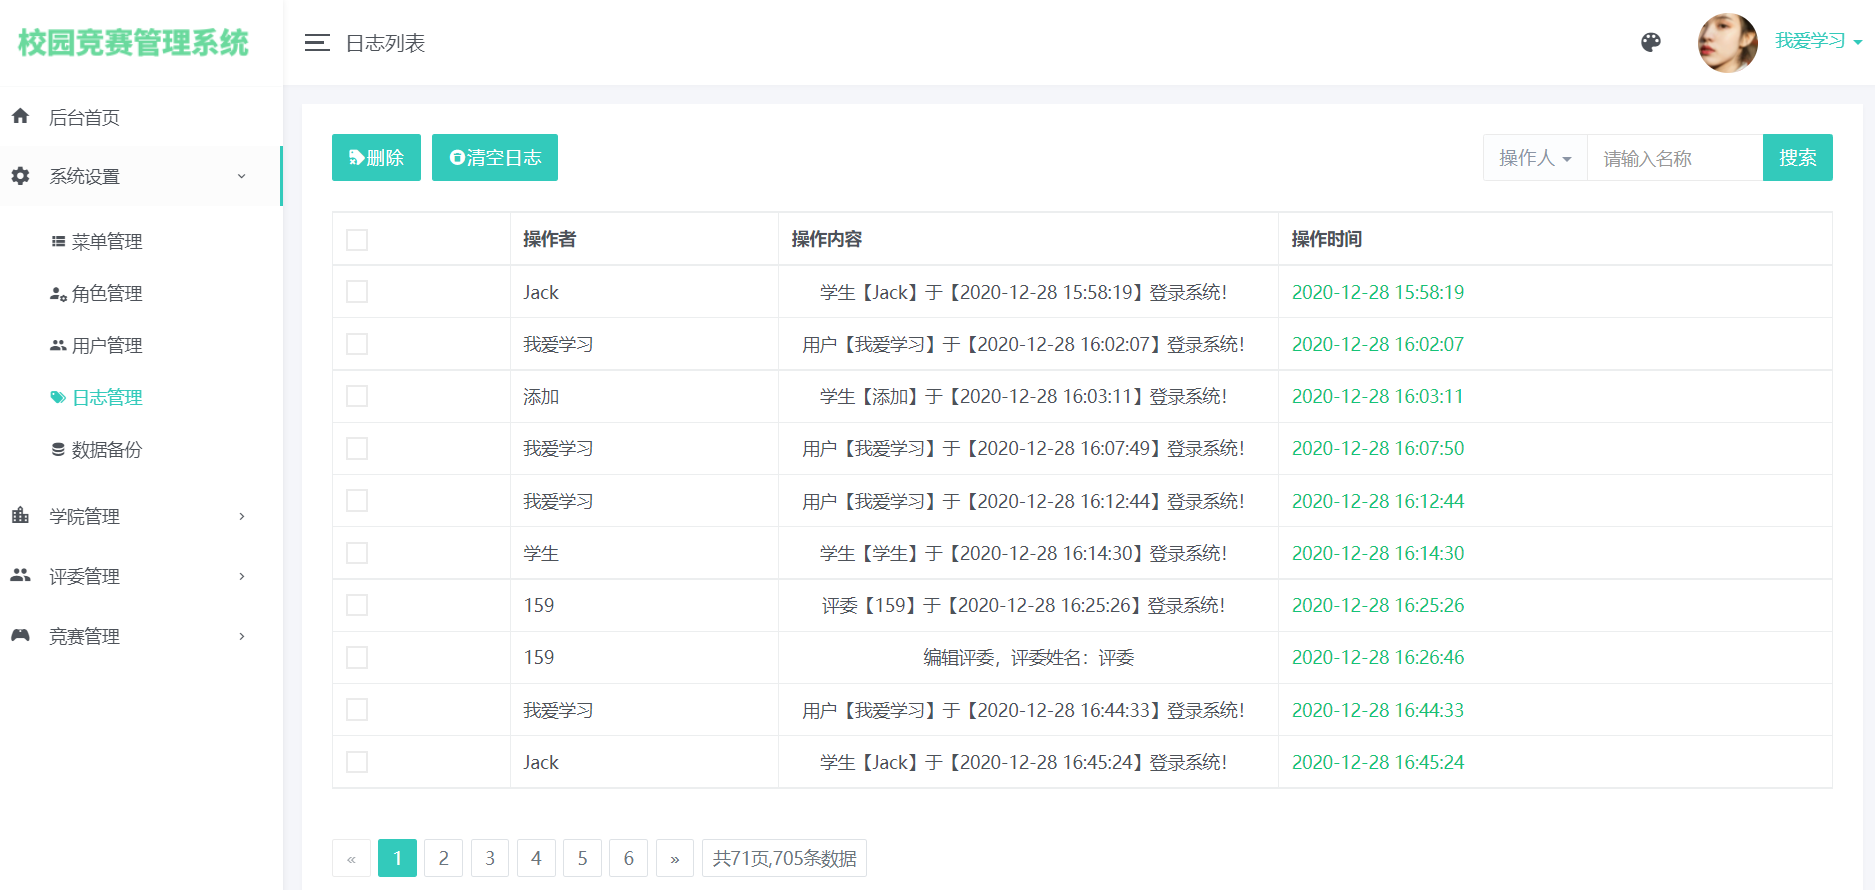Click the hamburger menu toggle icon

(317, 43)
